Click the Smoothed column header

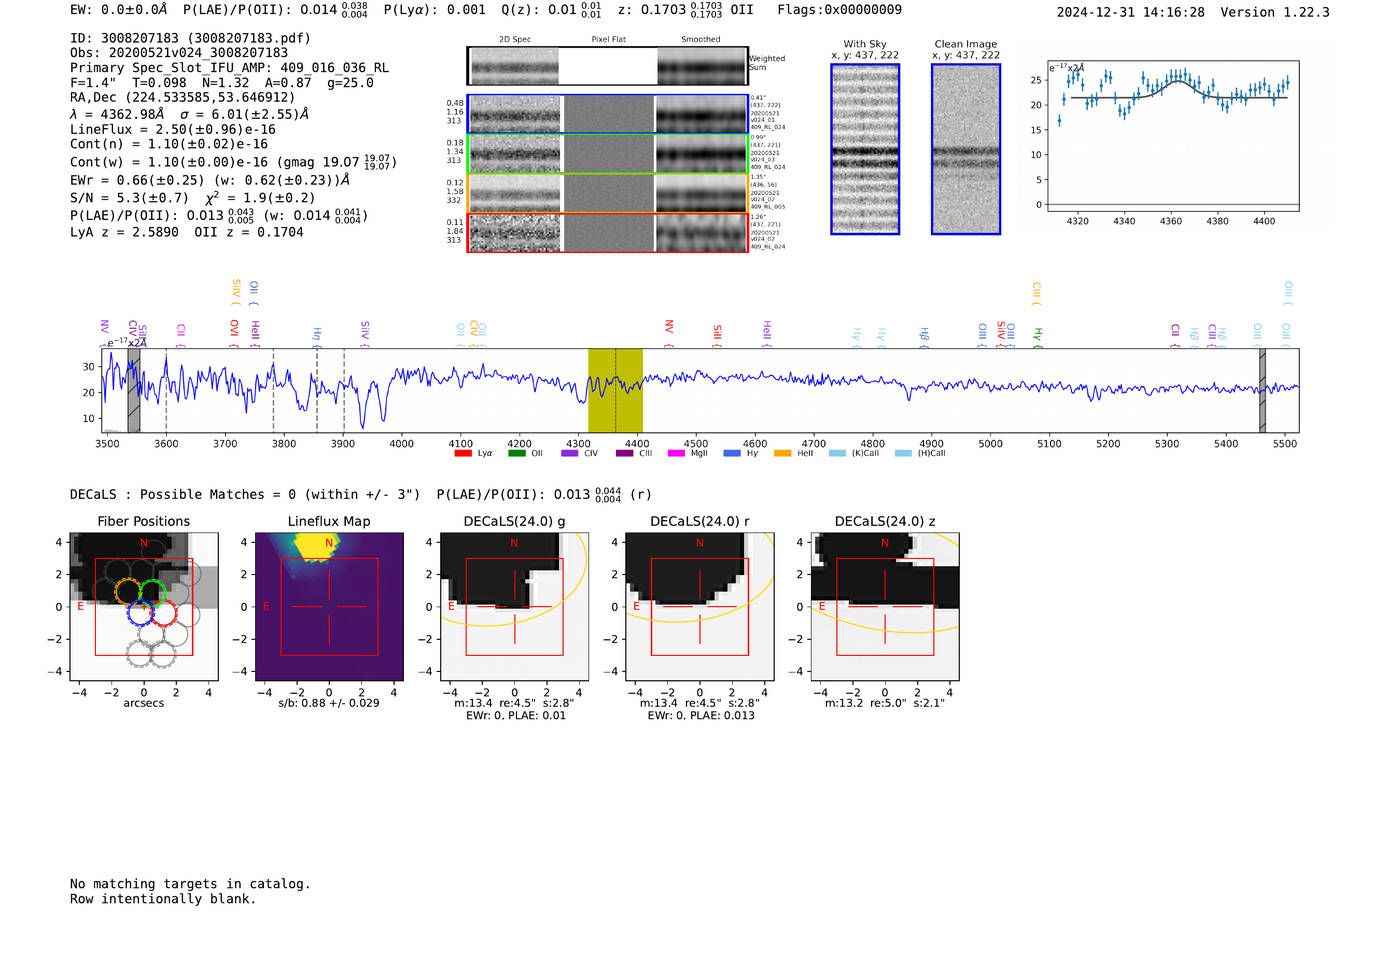click(700, 40)
